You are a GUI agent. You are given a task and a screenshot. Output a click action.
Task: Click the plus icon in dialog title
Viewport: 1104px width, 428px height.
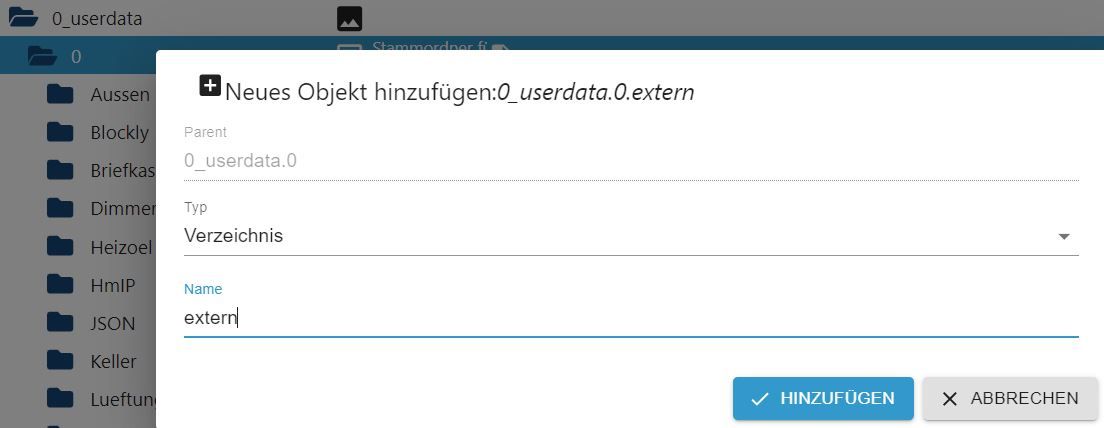point(210,86)
